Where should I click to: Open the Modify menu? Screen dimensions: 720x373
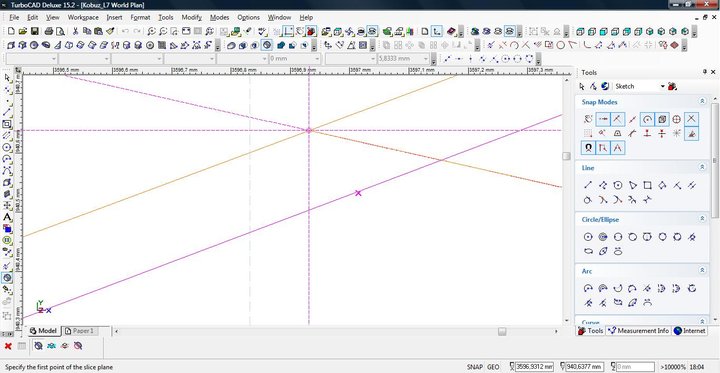[191, 17]
